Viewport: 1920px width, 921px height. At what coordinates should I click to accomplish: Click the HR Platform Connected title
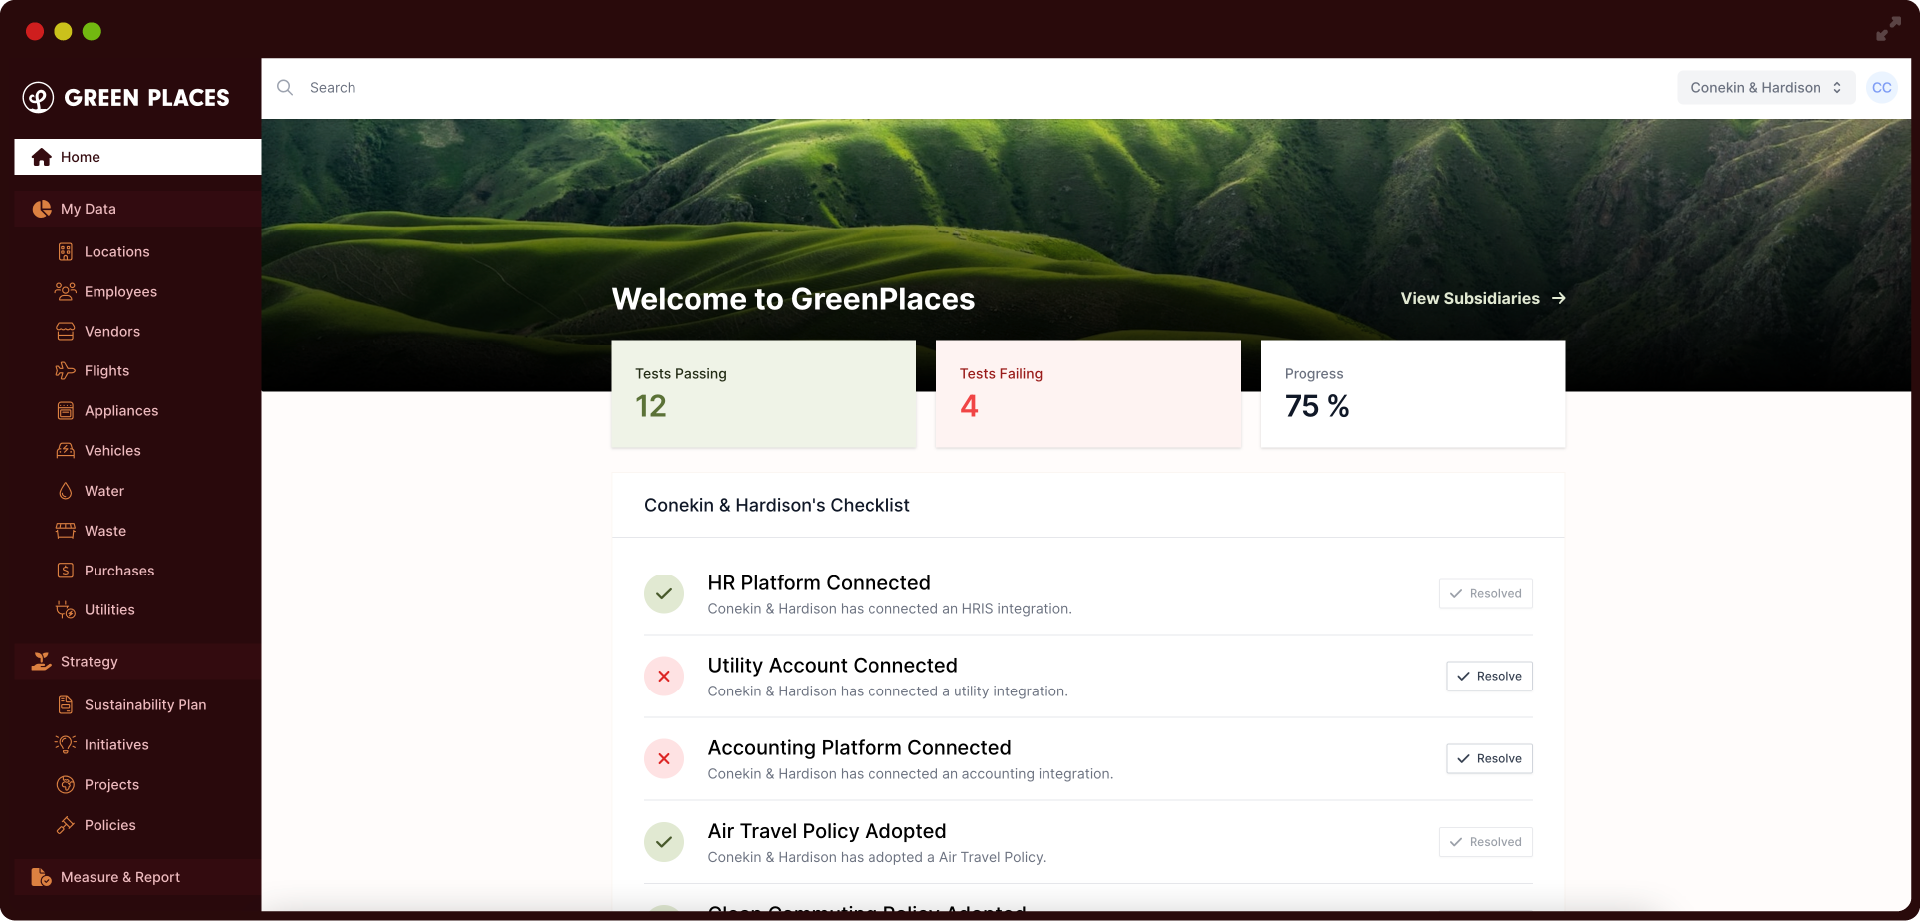tap(819, 583)
